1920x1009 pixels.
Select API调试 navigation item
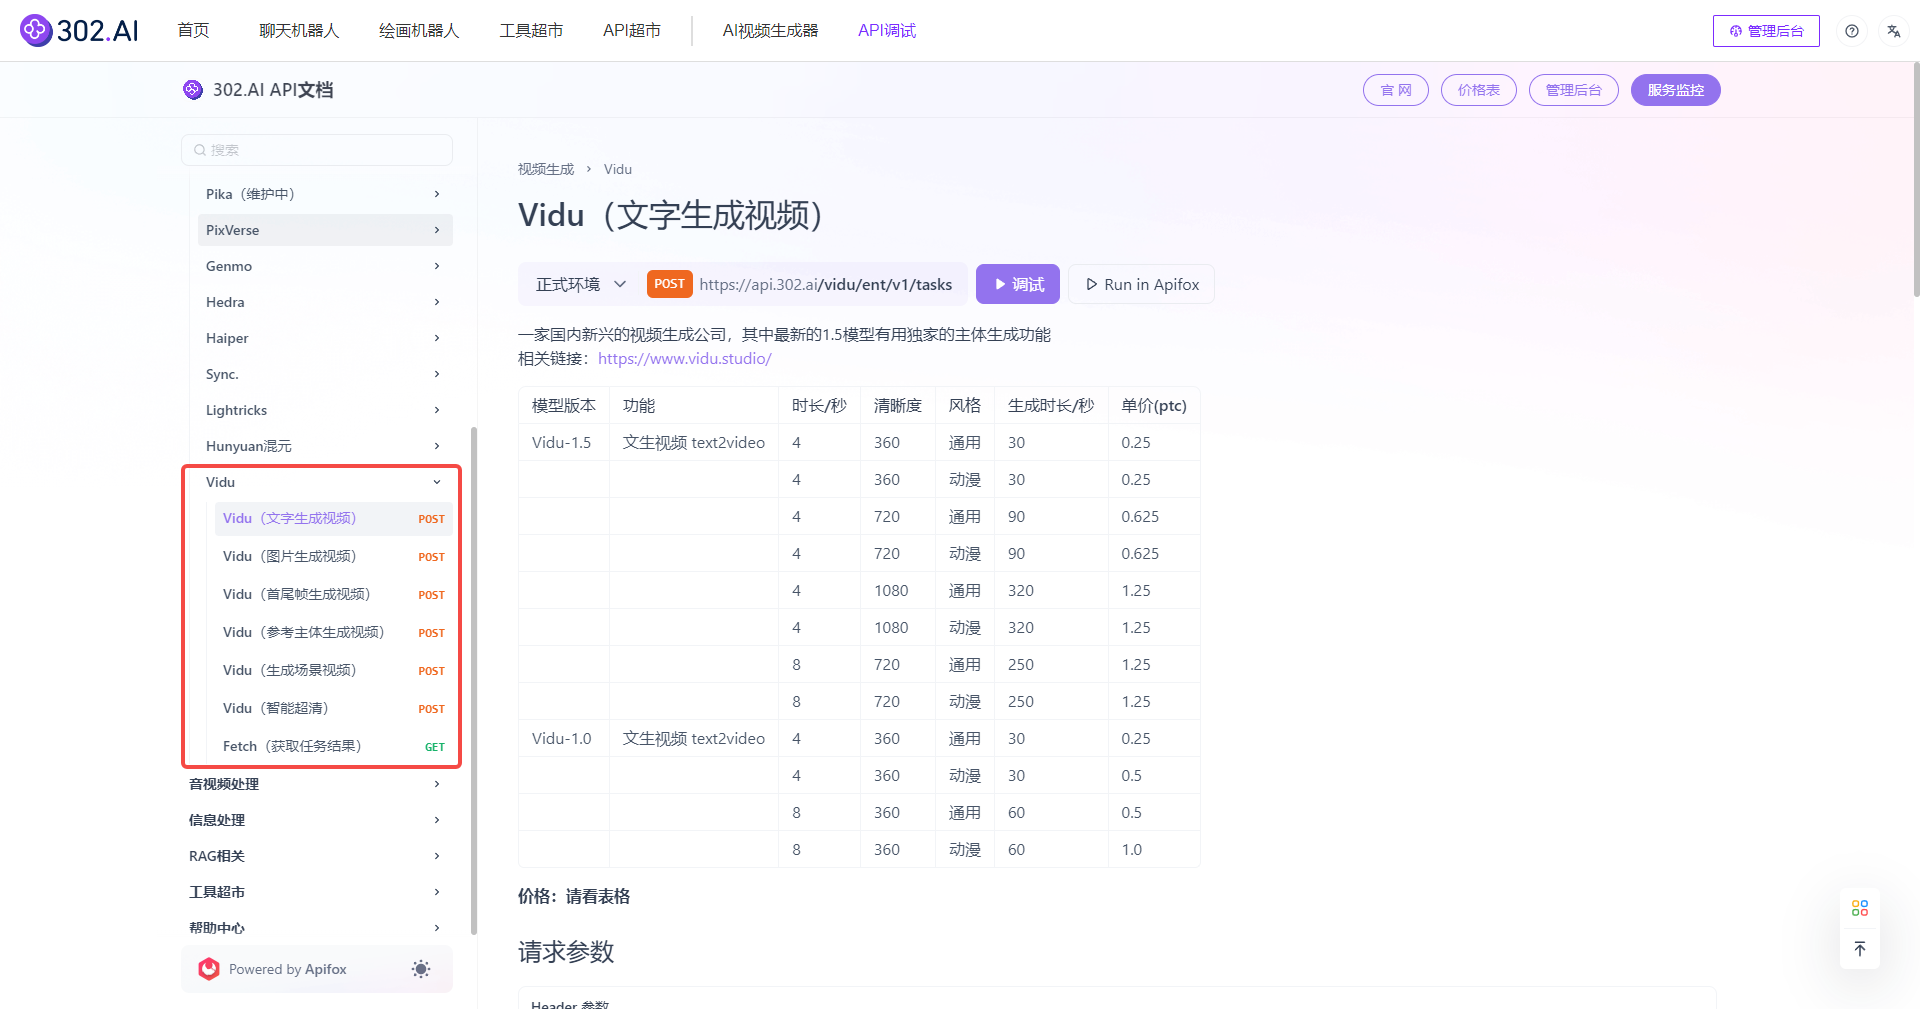tap(887, 31)
